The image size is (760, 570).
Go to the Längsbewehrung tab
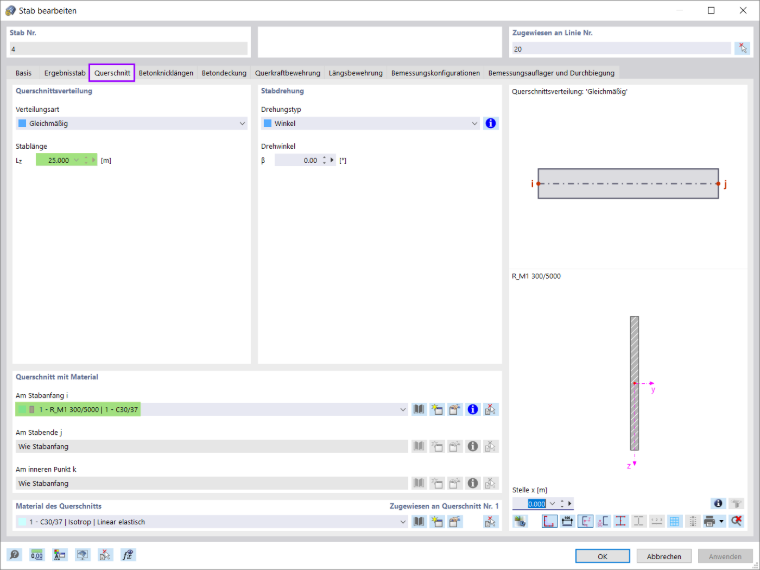click(355, 73)
